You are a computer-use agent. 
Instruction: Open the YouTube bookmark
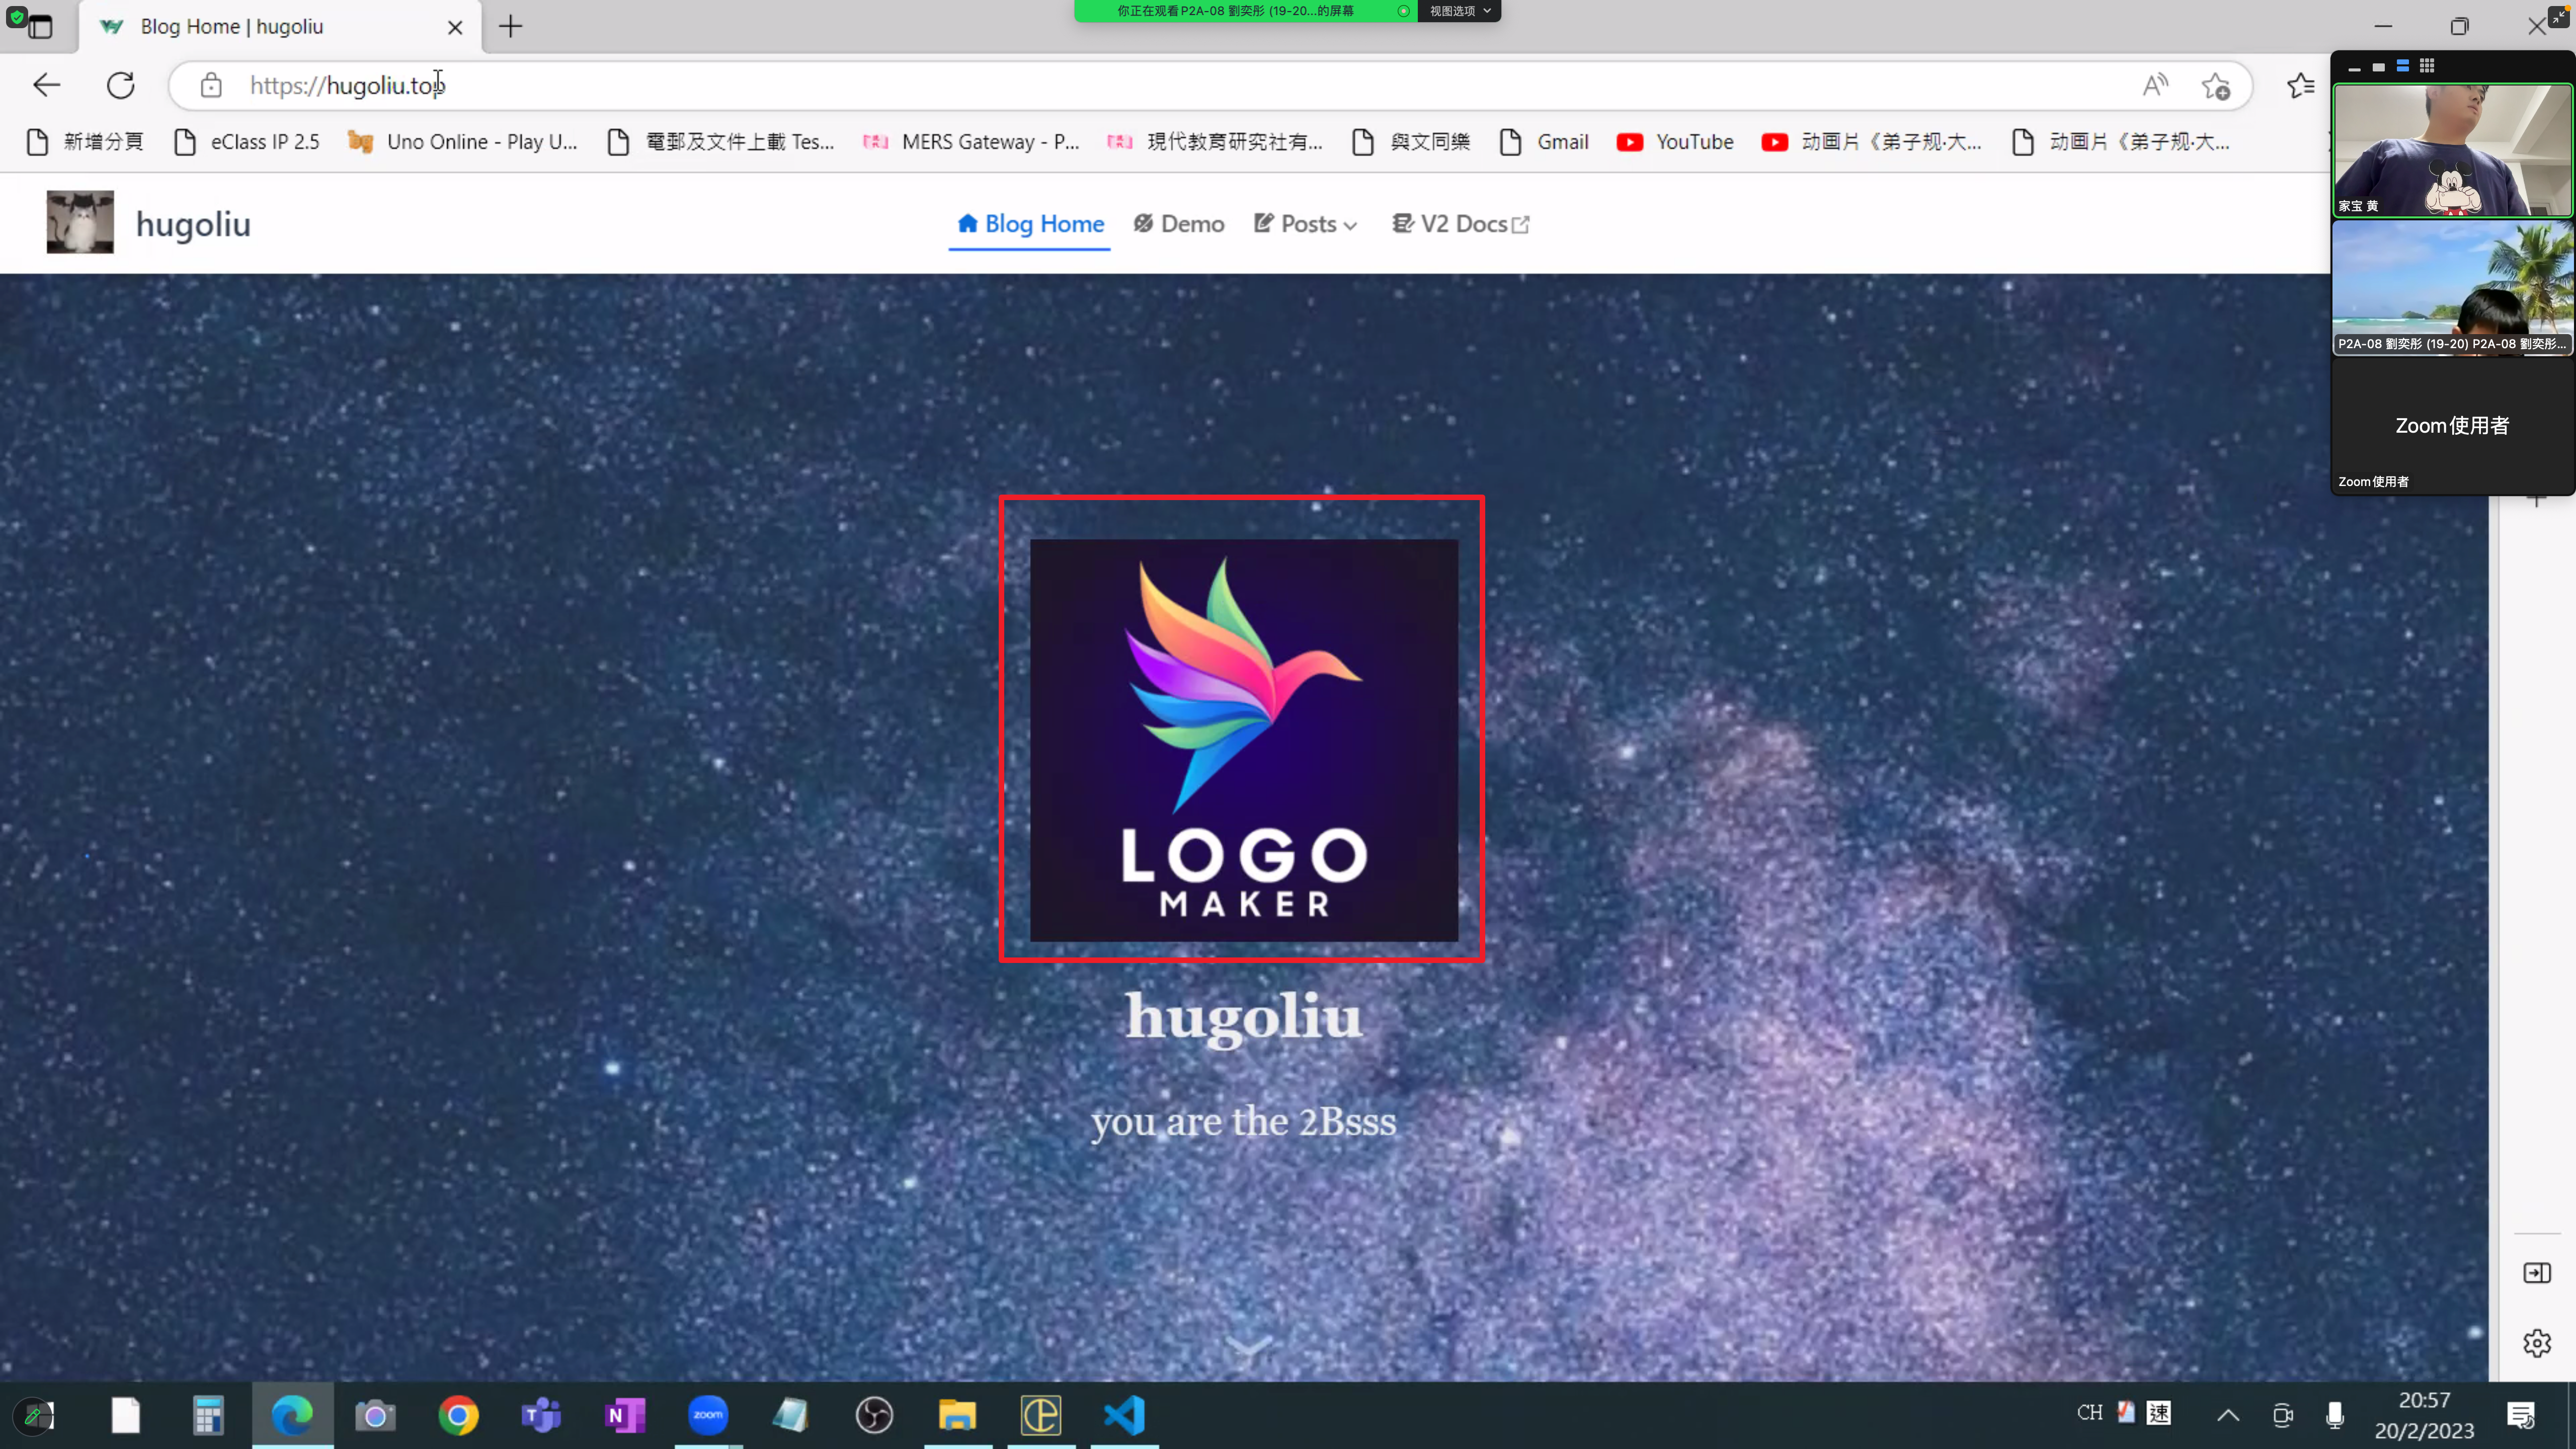1675,142
